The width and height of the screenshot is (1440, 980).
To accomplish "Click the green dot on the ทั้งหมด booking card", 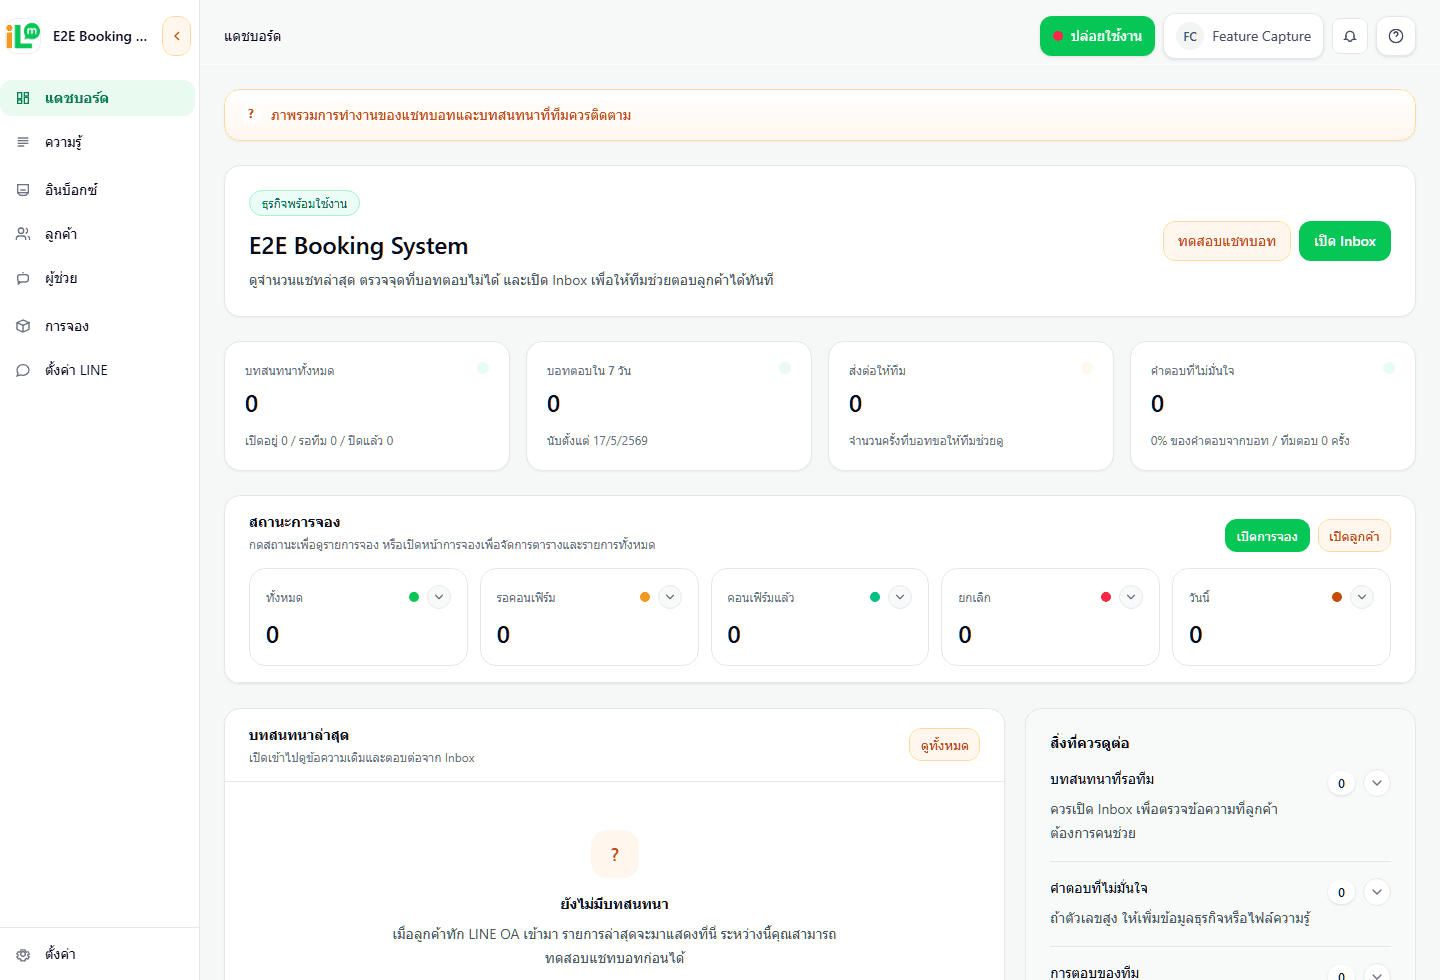I will pos(414,597).
